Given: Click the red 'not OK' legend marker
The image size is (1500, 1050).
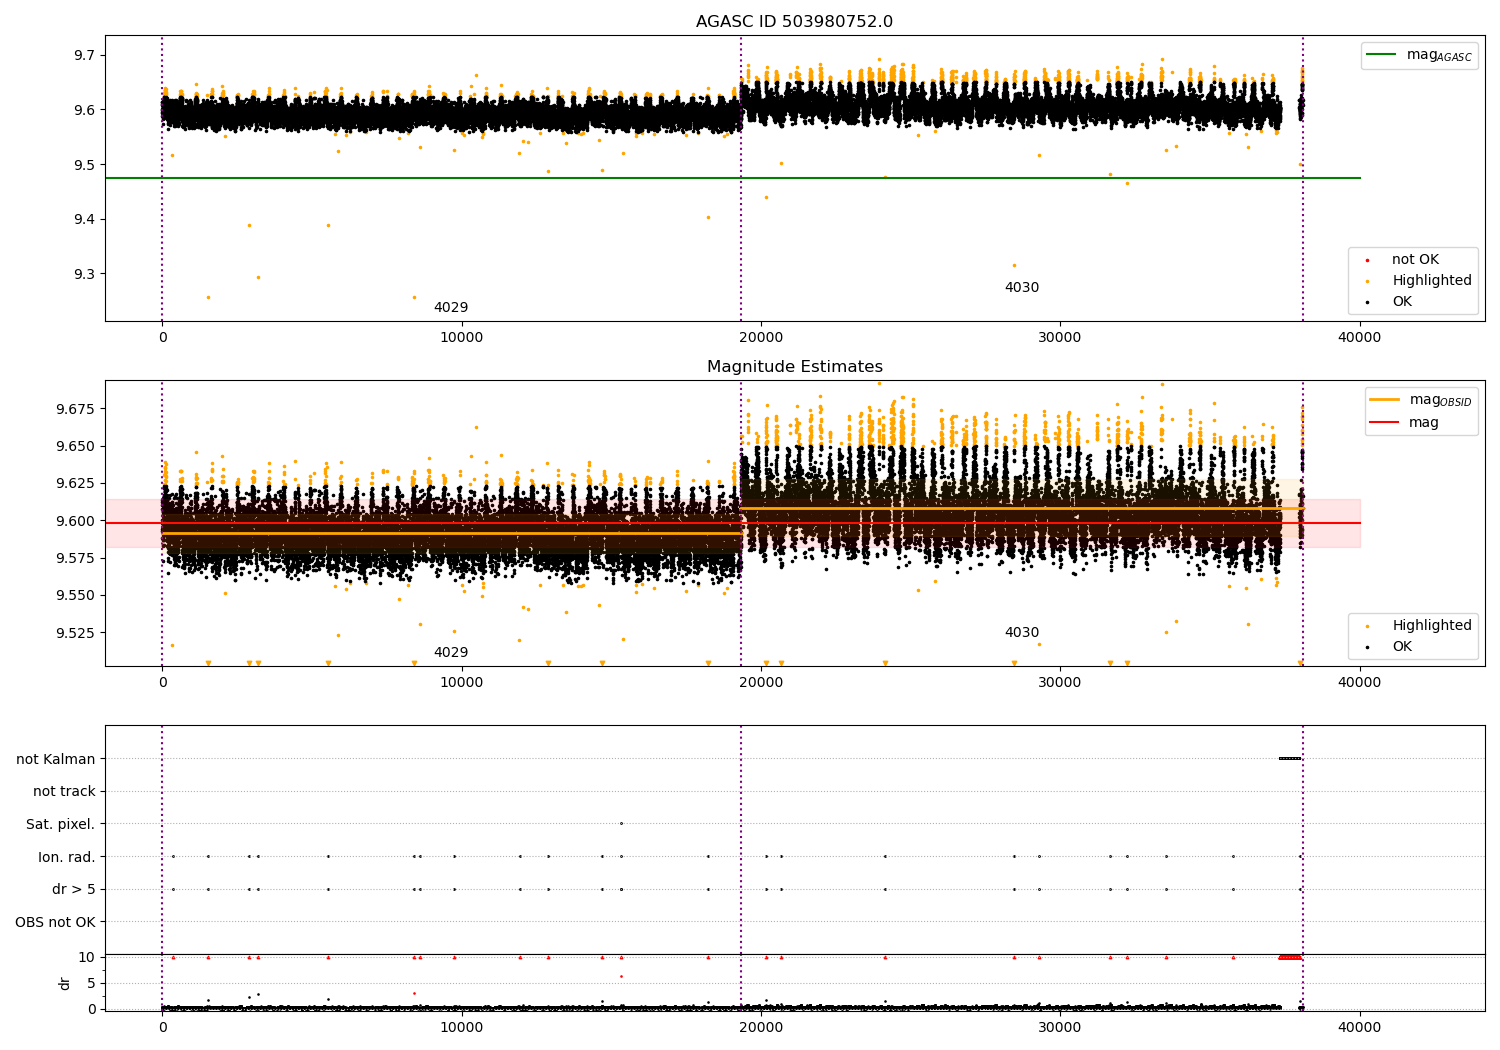Looking at the screenshot, I should tap(1367, 260).
